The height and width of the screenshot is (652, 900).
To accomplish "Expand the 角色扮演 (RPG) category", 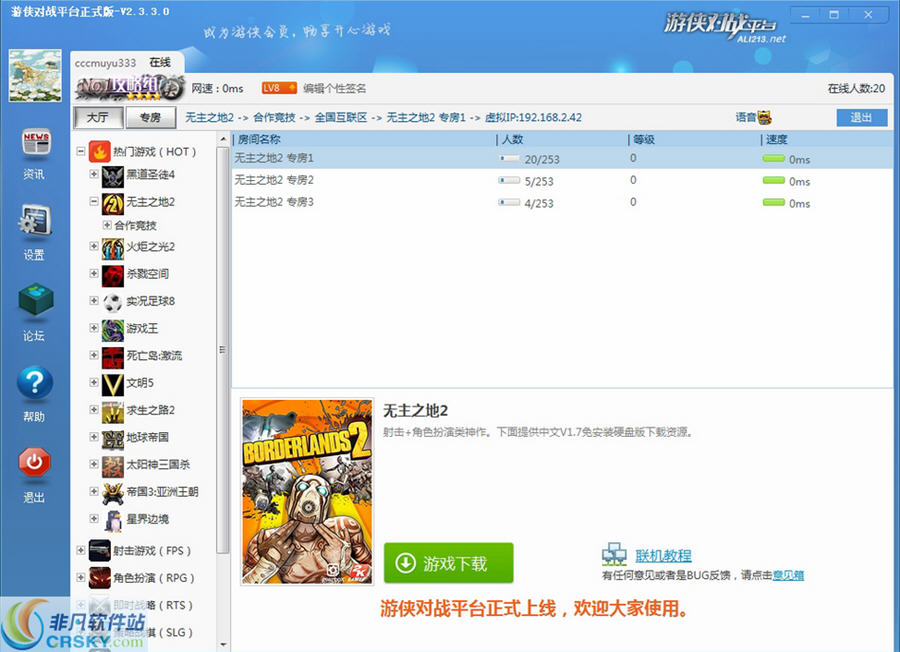I will 81,577.
